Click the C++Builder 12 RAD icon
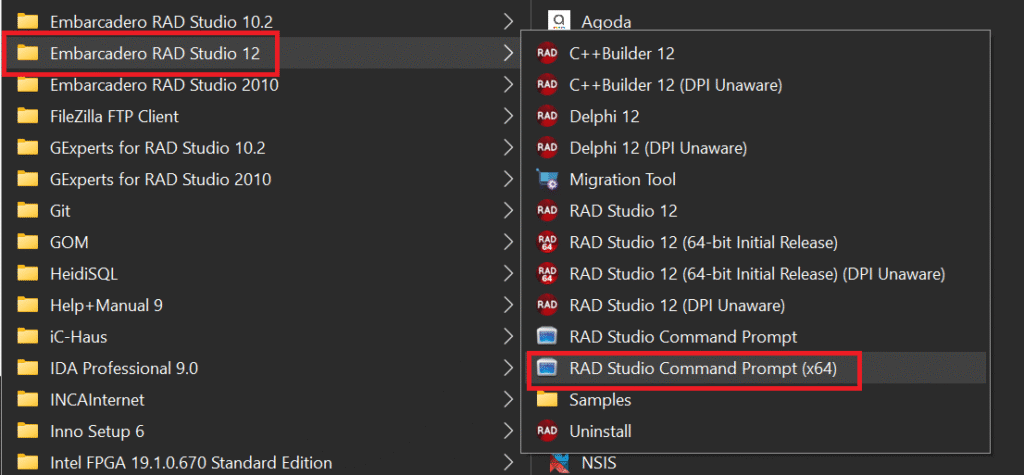1024x475 pixels. coord(547,54)
